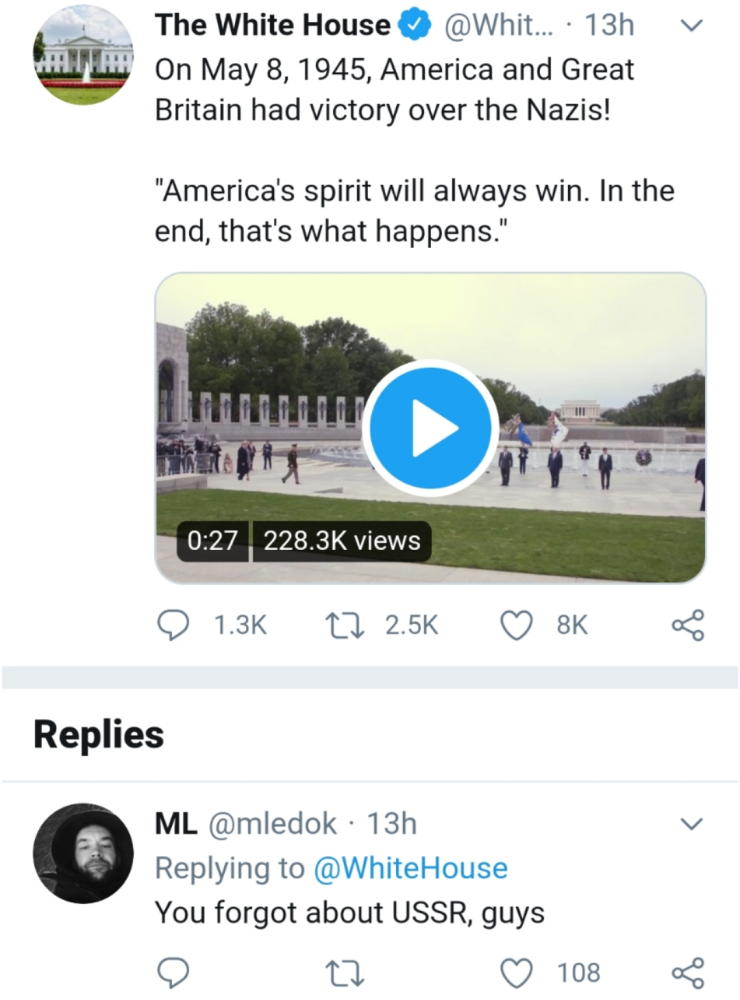Share the White House tweet
This screenshot has height=1000, width=740.
point(688,625)
